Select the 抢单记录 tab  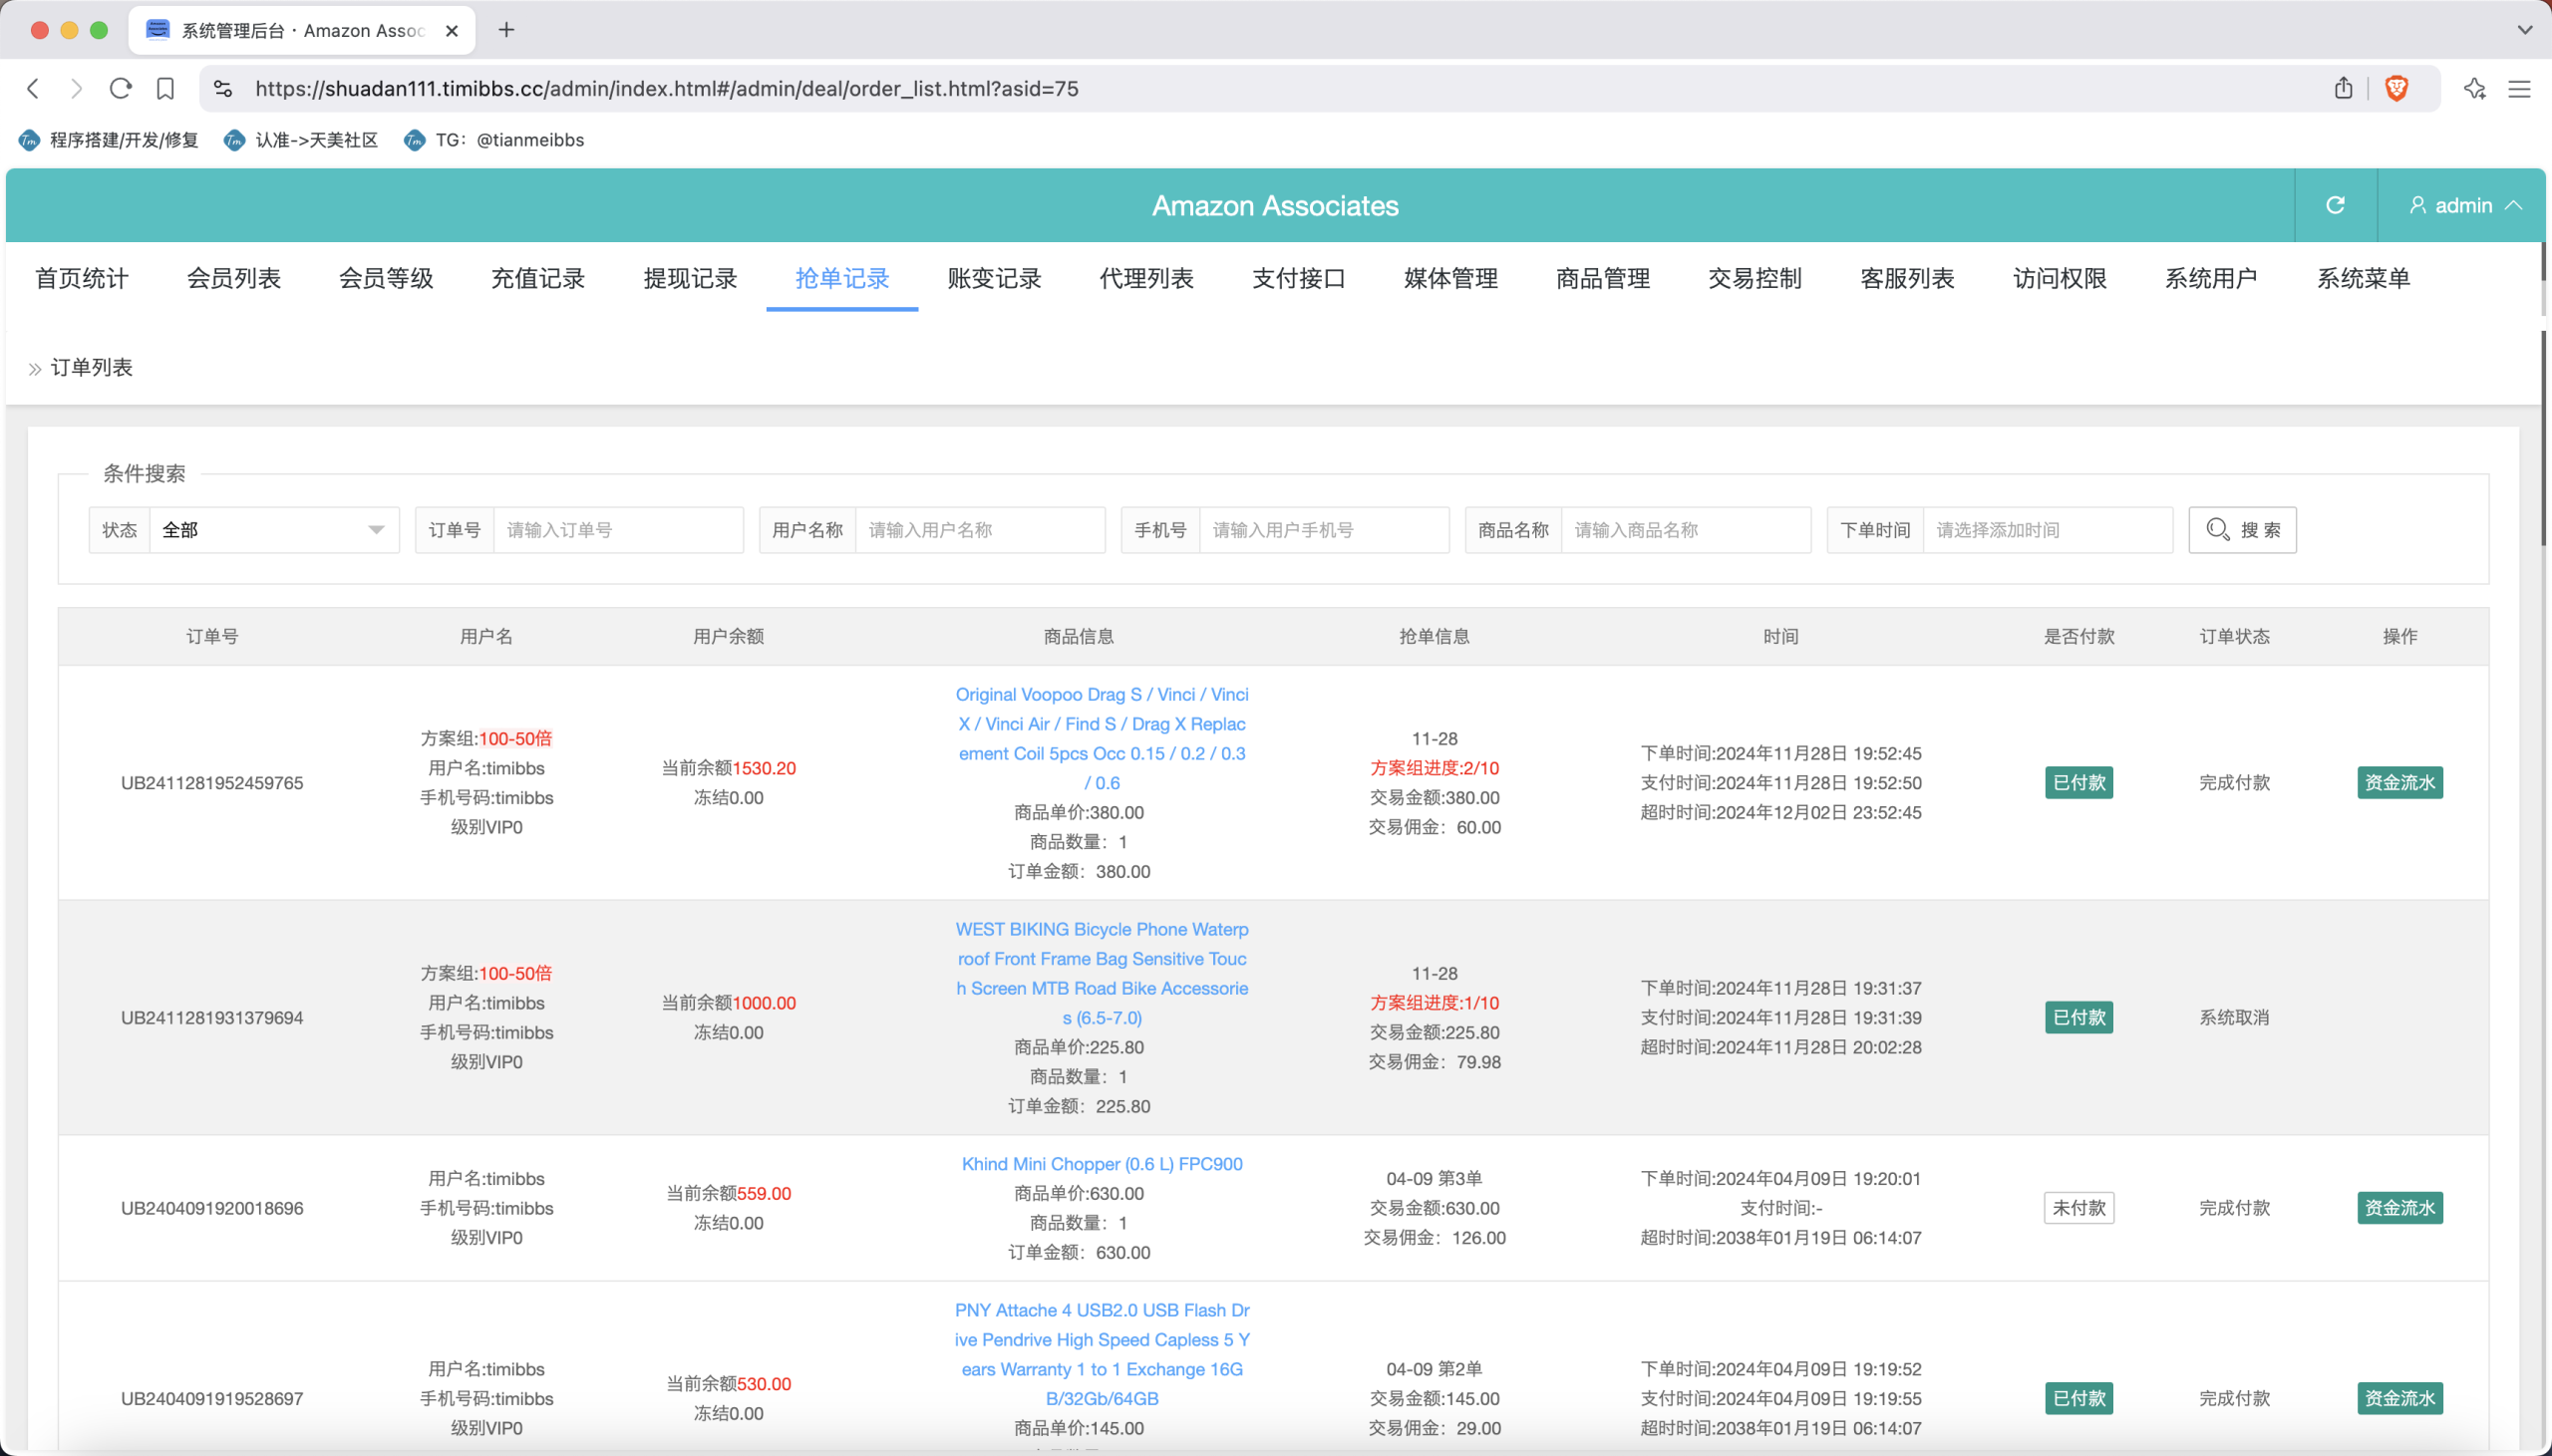tap(842, 278)
